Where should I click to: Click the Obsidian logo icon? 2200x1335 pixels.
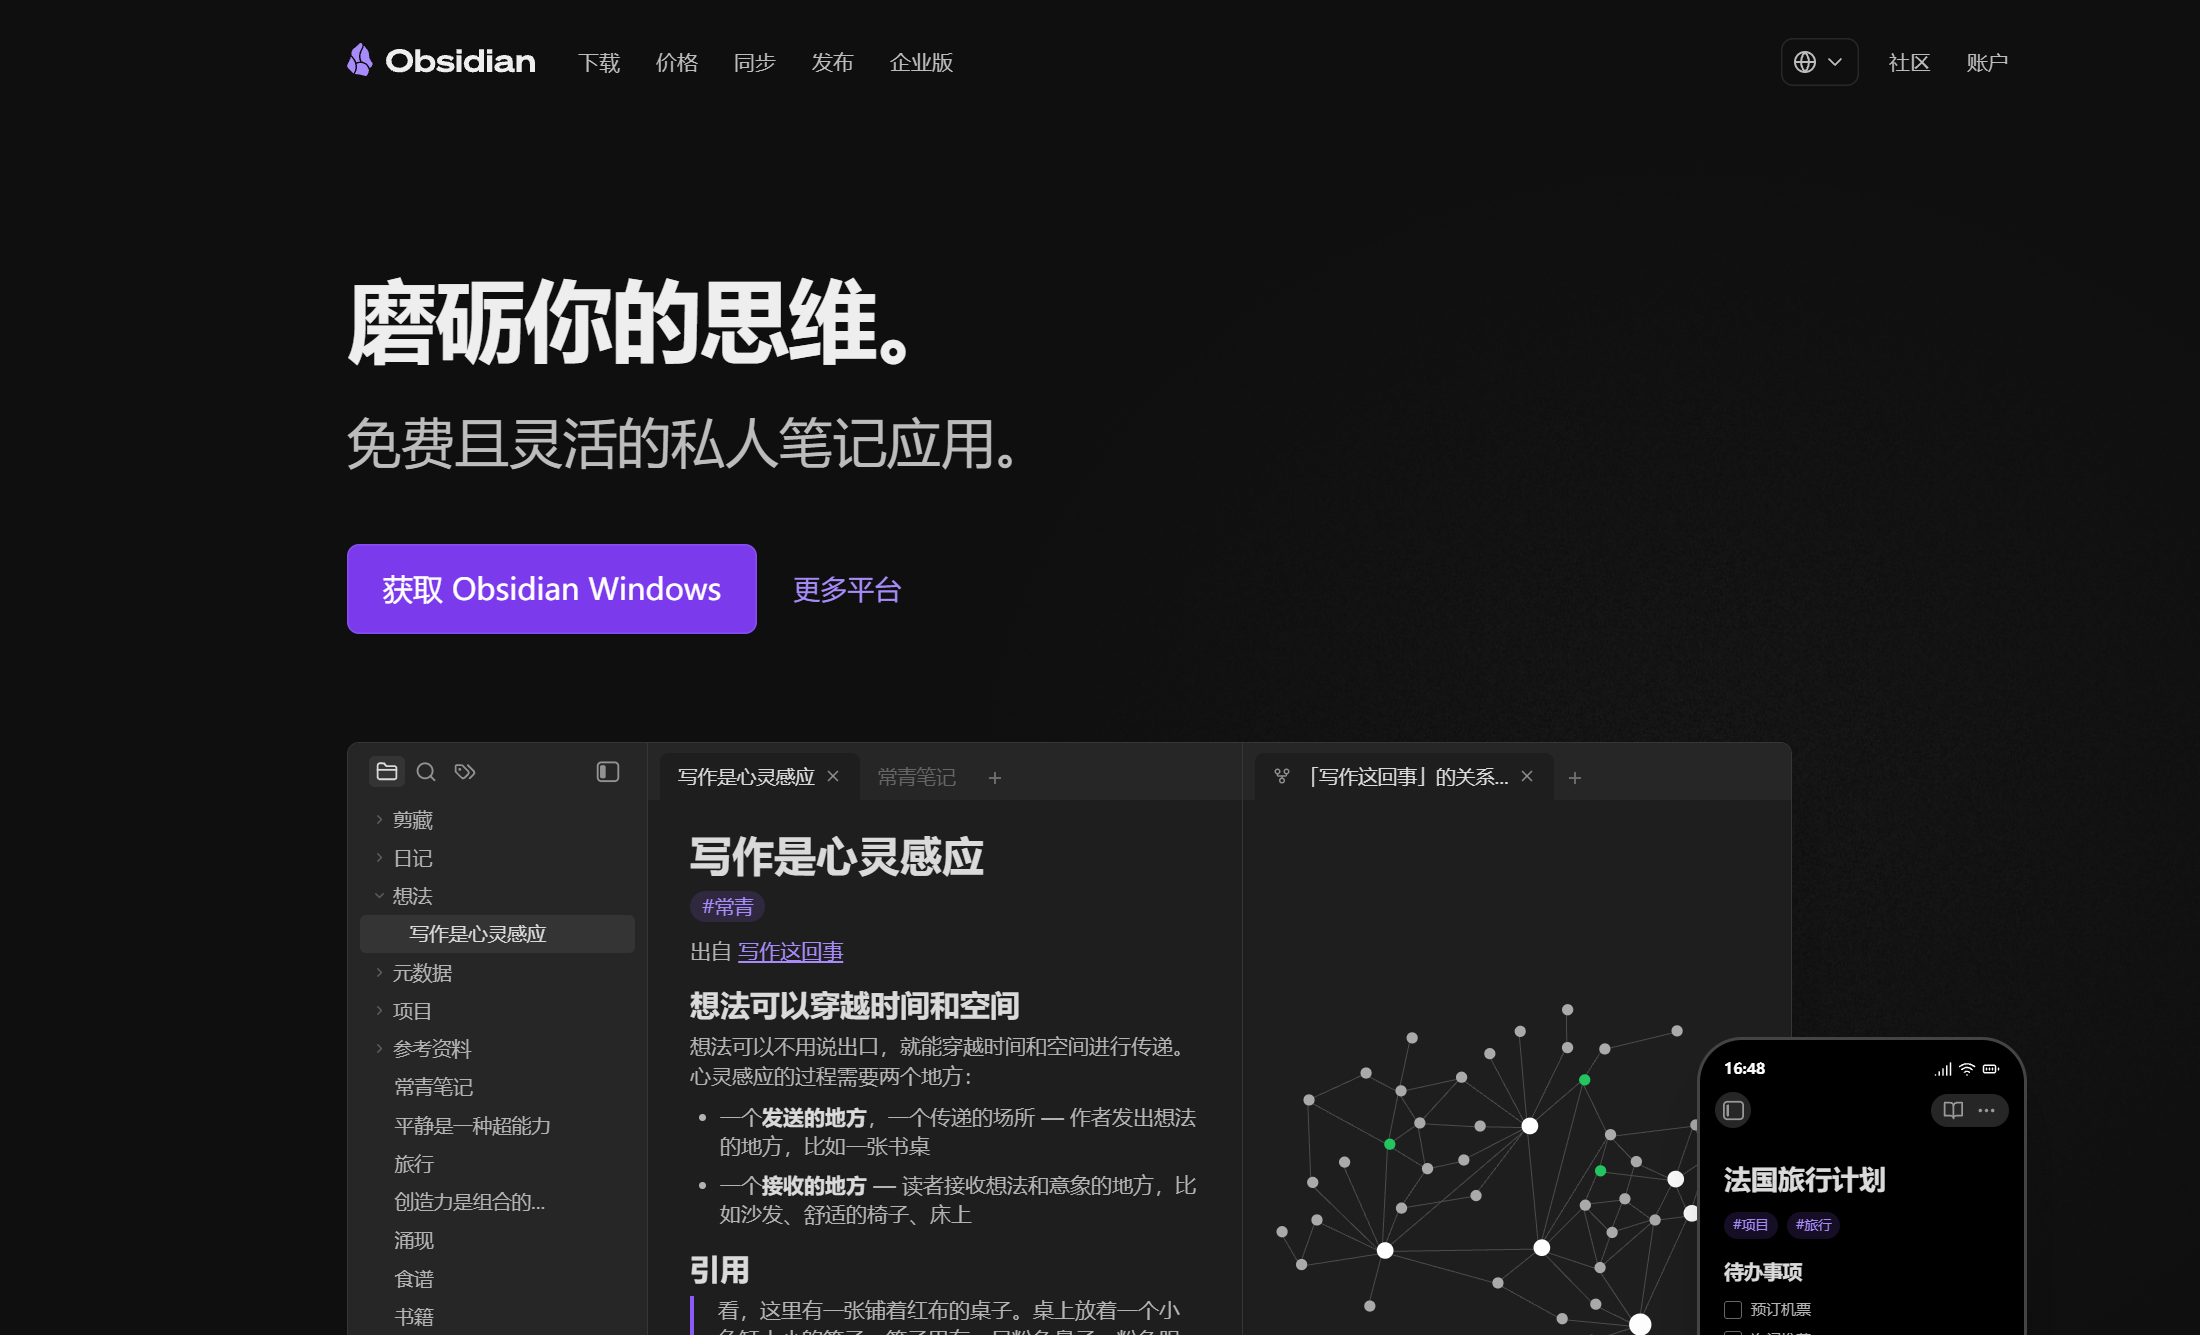click(360, 60)
